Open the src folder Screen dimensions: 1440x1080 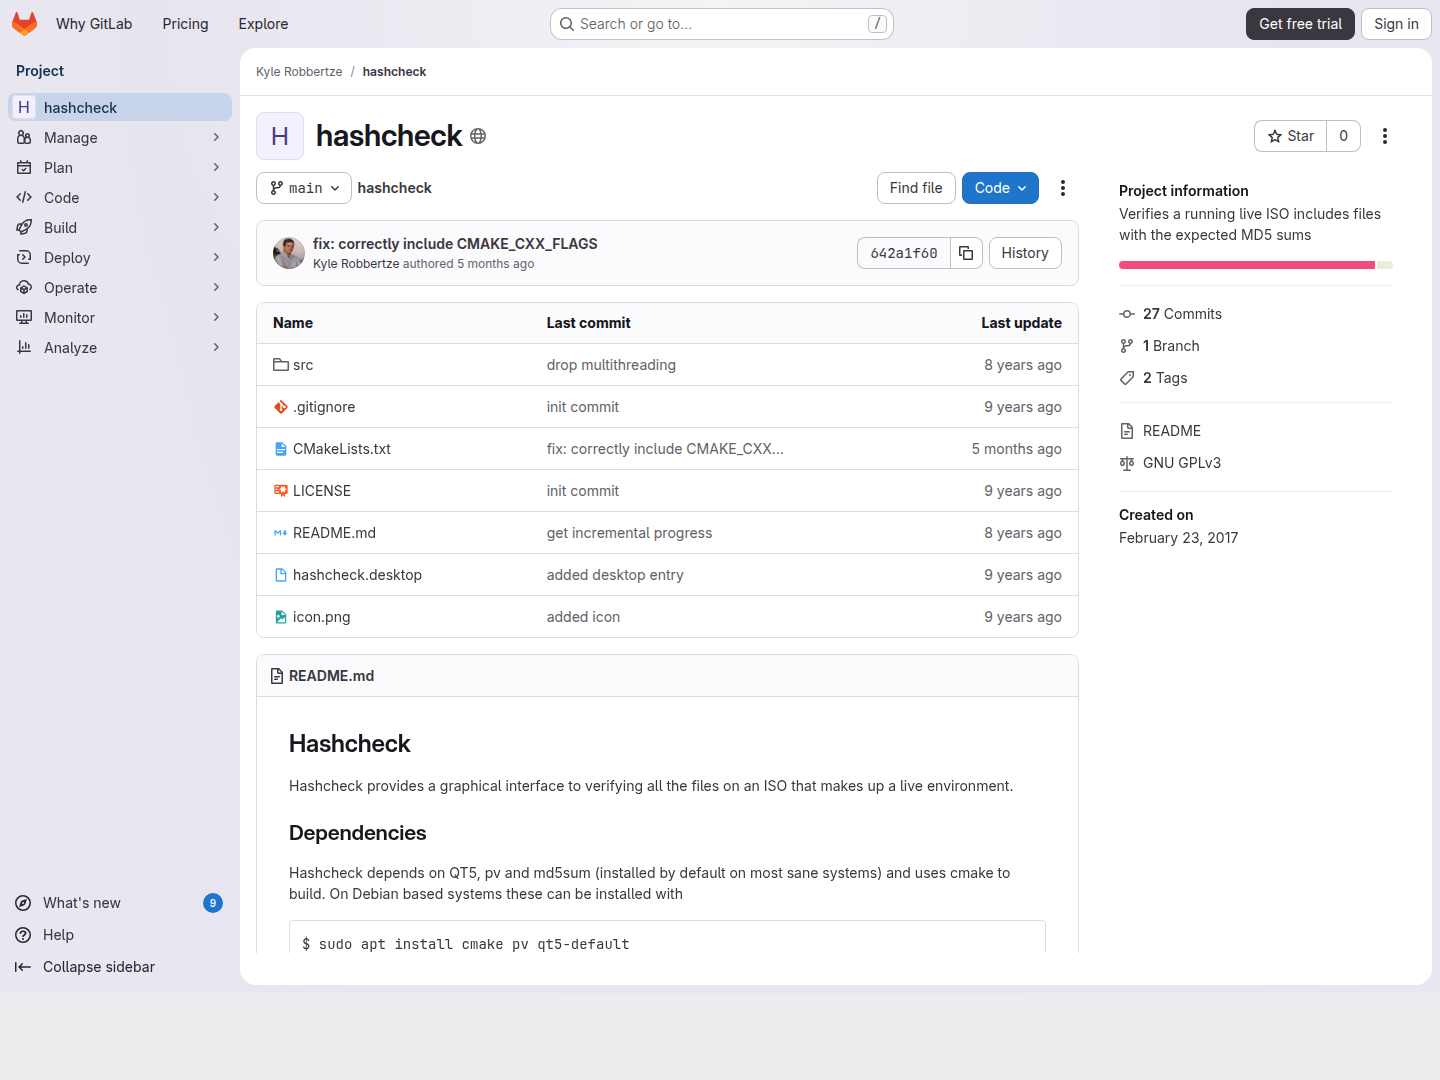click(x=303, y=365)
